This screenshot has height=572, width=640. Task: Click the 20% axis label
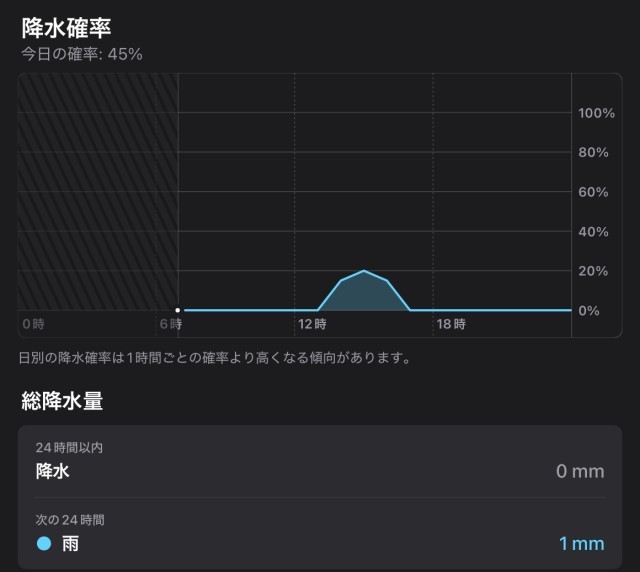tap(594, 271)
